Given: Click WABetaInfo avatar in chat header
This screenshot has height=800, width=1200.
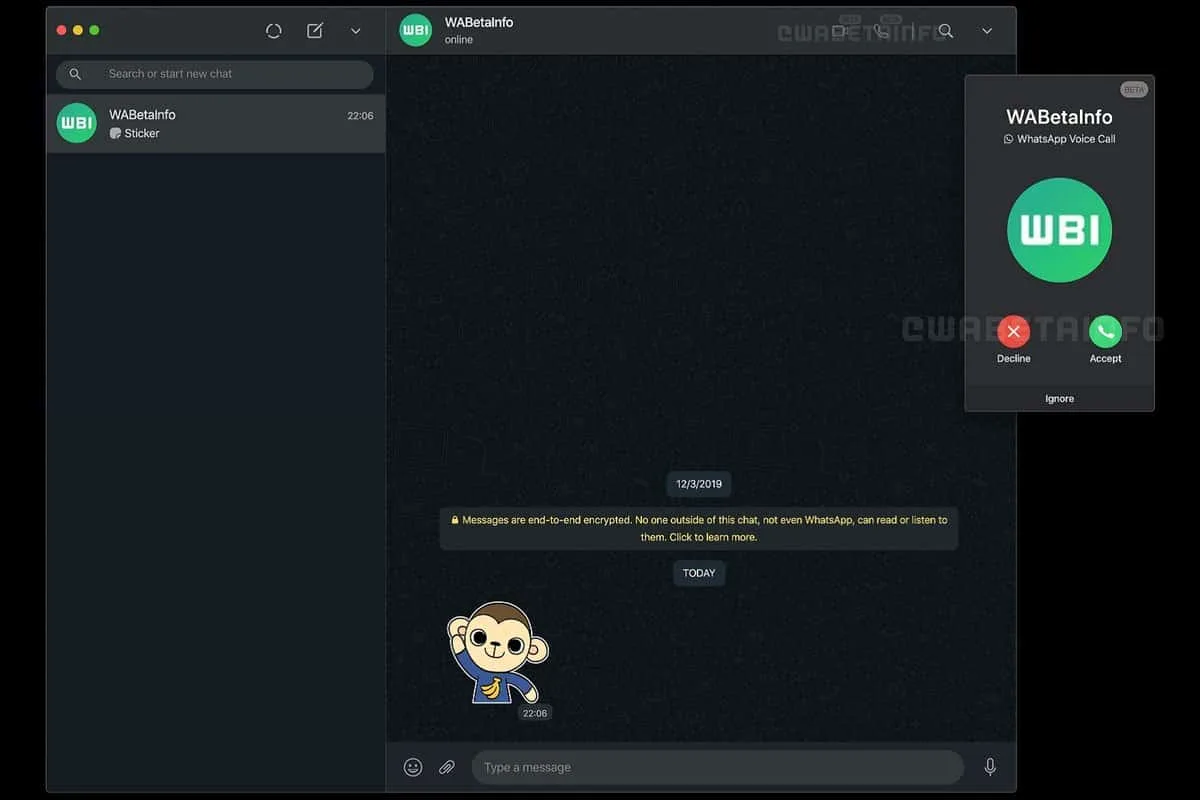Looking at the screenshot, I should [415, 30].
